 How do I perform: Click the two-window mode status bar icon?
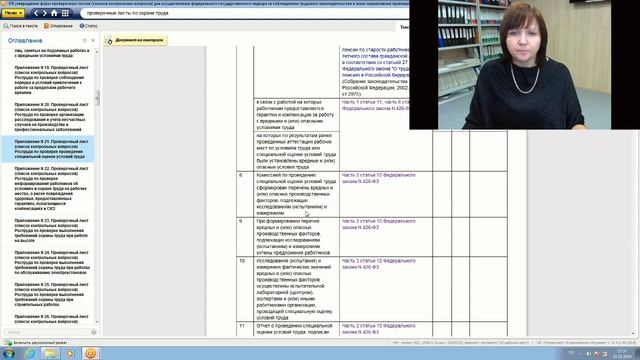8,343
